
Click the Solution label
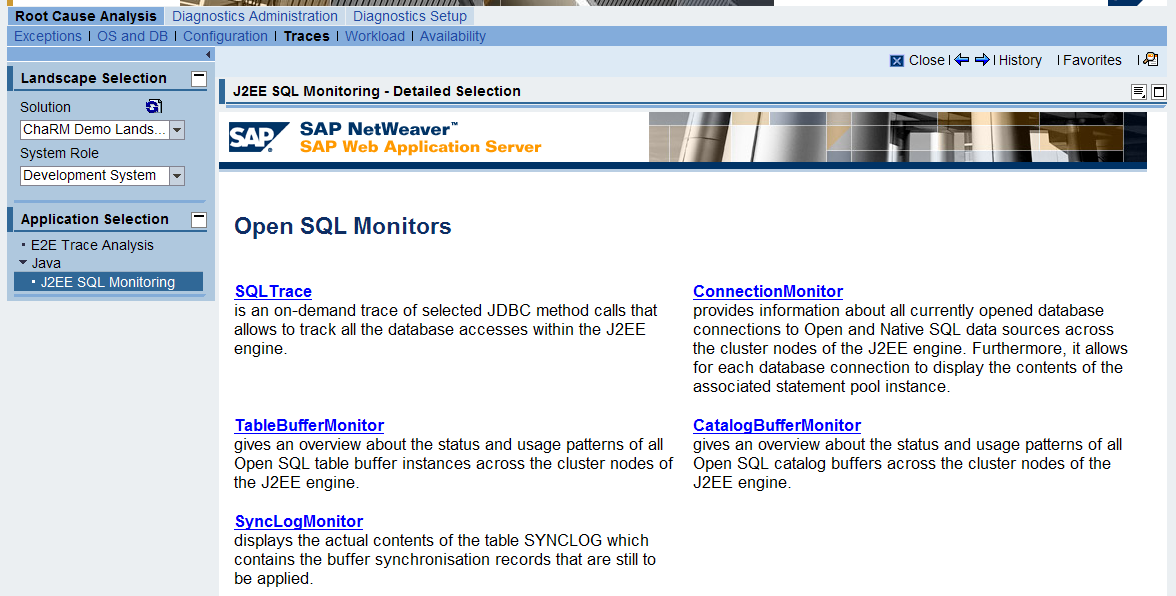(45, 107)
